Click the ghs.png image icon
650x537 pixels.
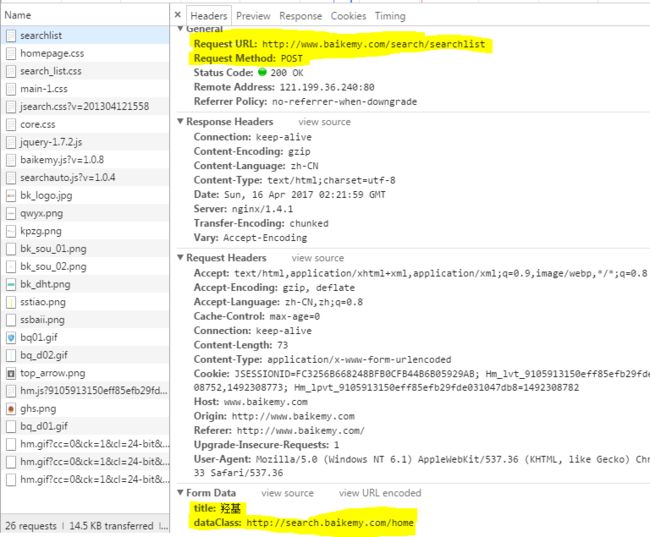pos(11,409)
